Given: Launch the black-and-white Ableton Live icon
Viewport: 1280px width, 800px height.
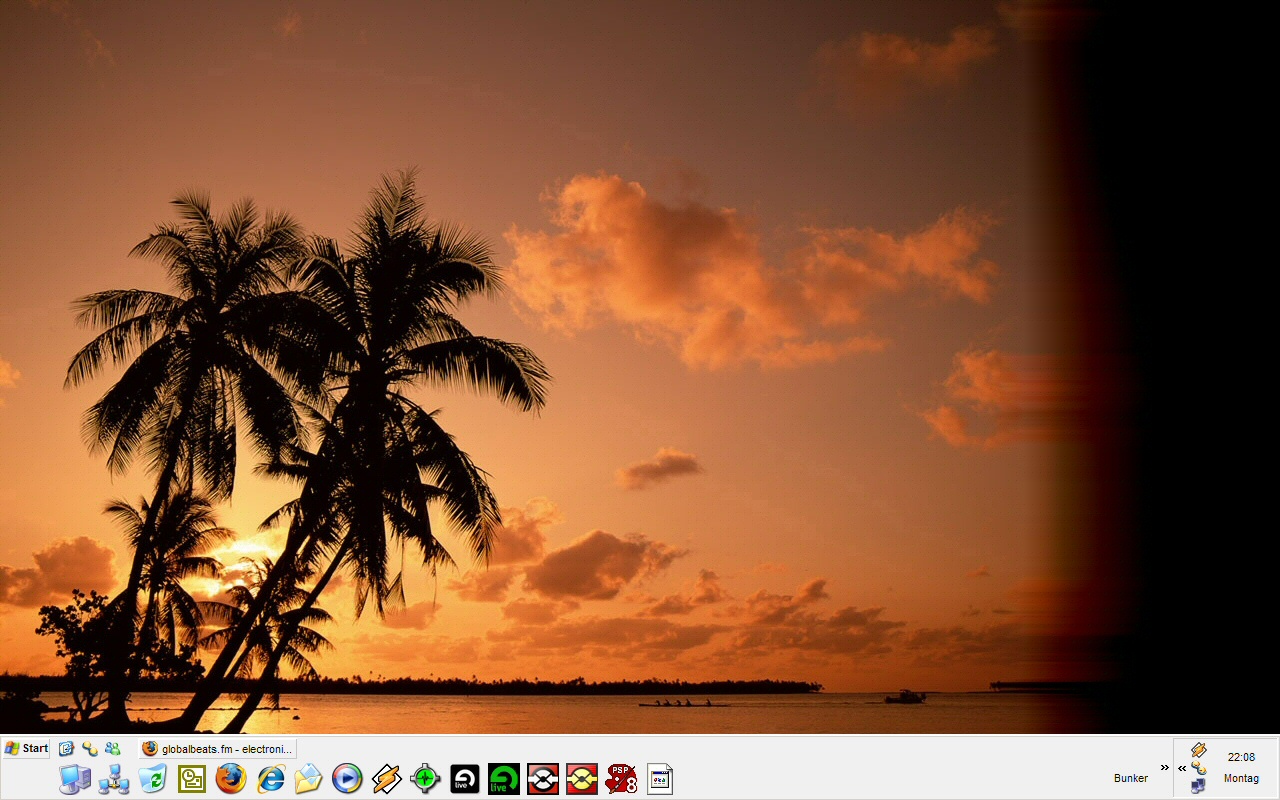Looking at the screenshot, I should pos(464,779).
